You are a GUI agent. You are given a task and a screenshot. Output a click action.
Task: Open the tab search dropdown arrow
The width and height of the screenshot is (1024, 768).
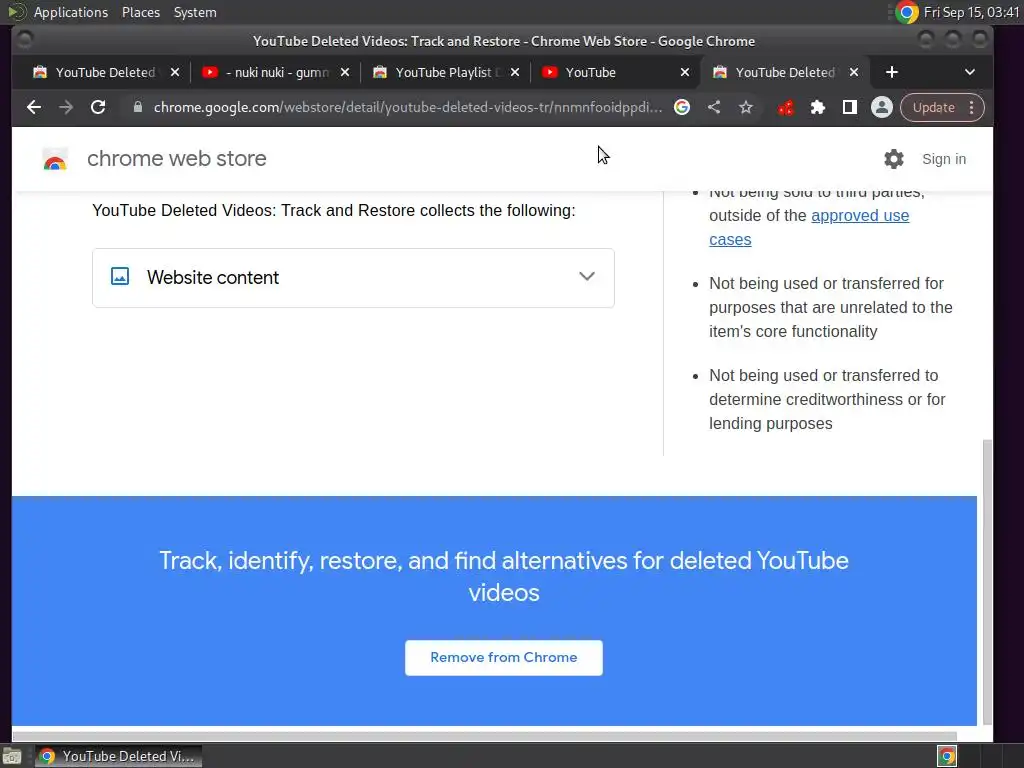970,72
